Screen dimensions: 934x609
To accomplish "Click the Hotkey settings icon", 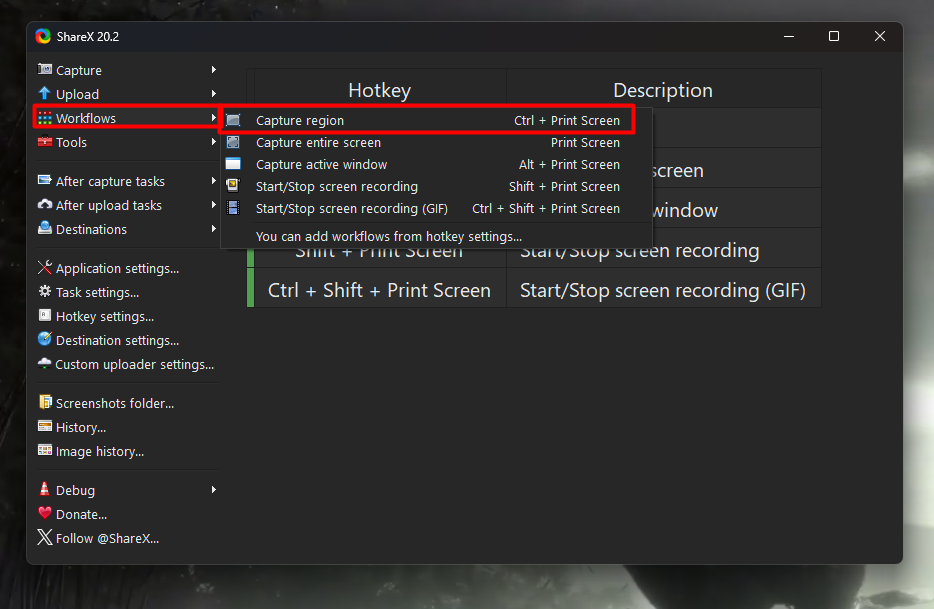I will pyautogui.click(x=45, y=315).
